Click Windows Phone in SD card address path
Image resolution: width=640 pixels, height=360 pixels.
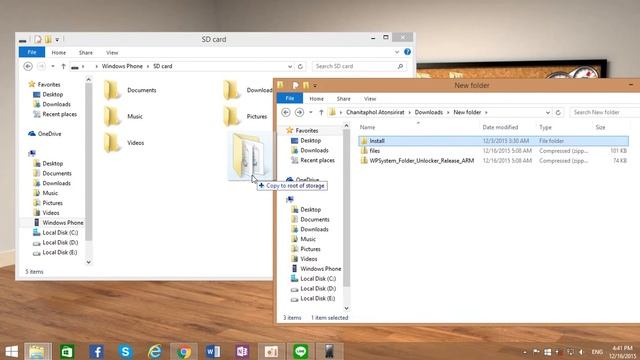click(x=122, y=66)
